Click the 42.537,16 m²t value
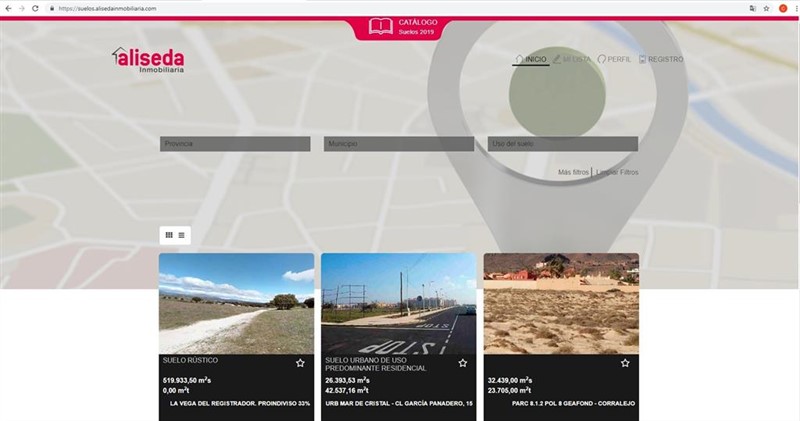 tap(347, 390)
